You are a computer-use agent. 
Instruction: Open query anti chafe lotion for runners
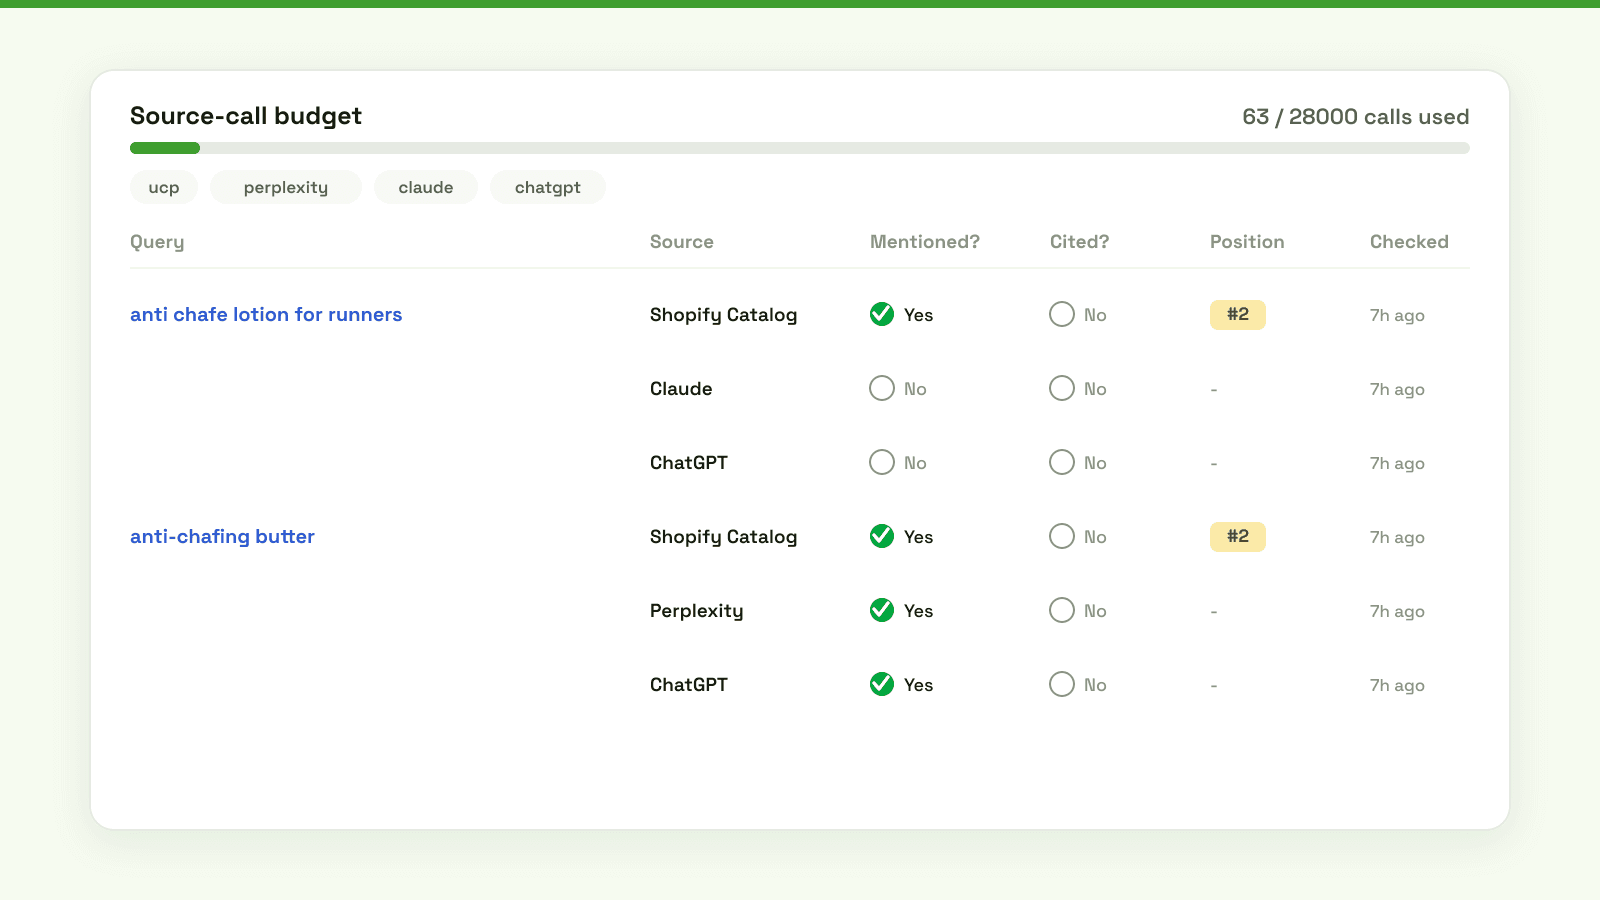tap(266, 314)
